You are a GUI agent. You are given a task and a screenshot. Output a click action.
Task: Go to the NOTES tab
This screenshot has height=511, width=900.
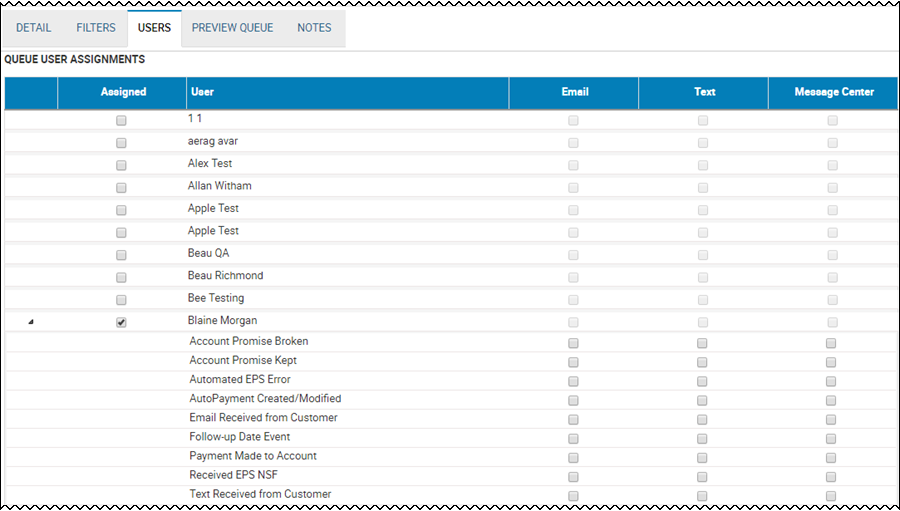(x=314, y=28)
